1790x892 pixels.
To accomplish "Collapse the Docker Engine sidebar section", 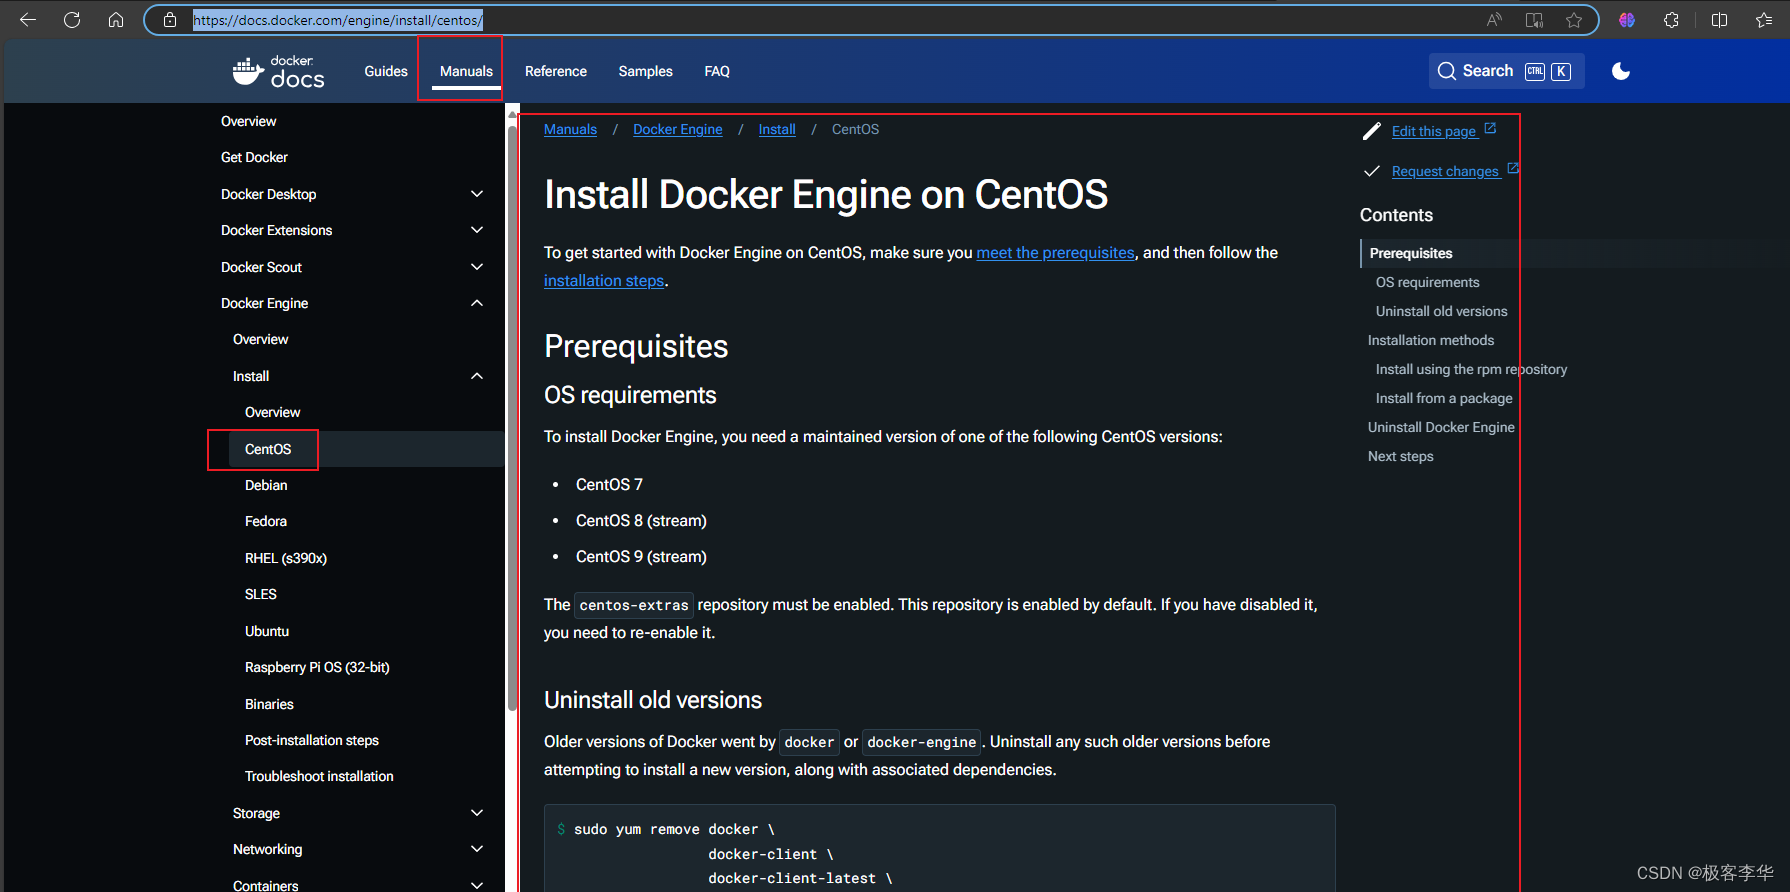I will pos(477,303).
